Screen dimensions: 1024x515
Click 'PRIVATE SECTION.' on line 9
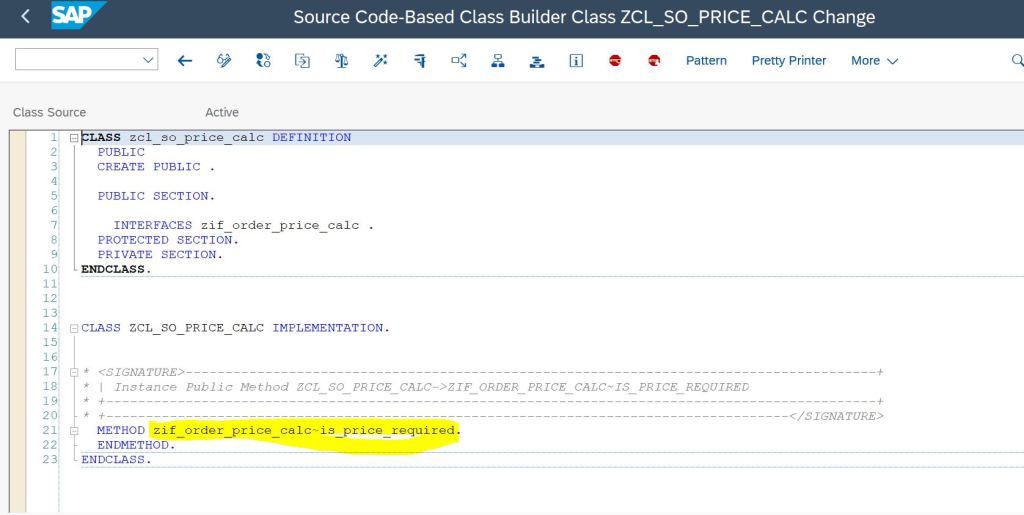(x=160, y=255)
